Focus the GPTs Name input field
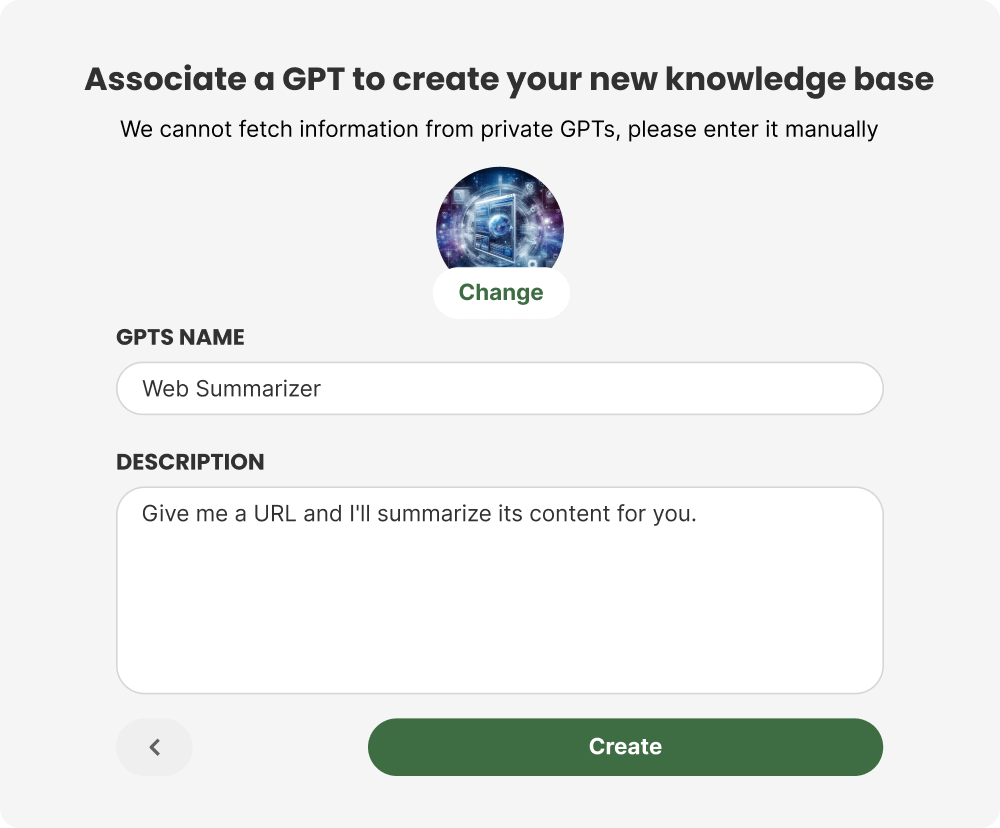This screenshot has height=828, width=1000. [500, 388]
